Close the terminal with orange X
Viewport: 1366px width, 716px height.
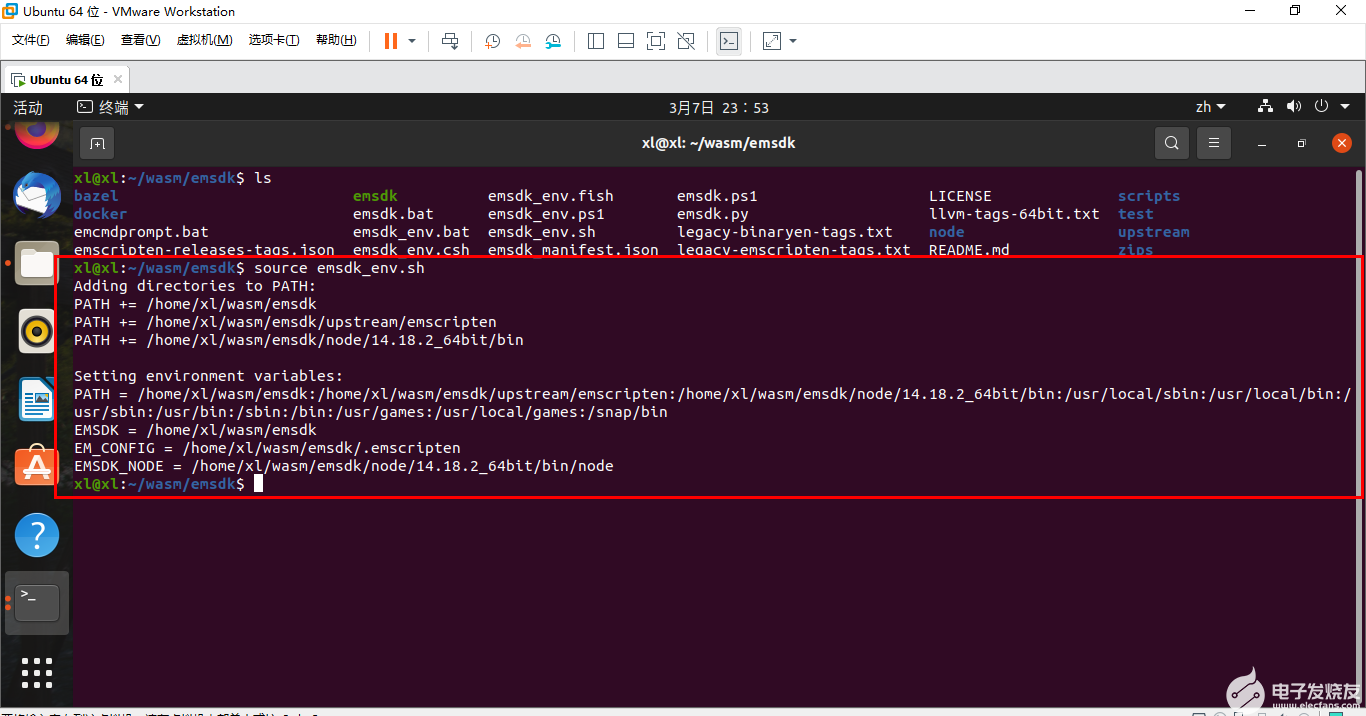coord(1342,143)
